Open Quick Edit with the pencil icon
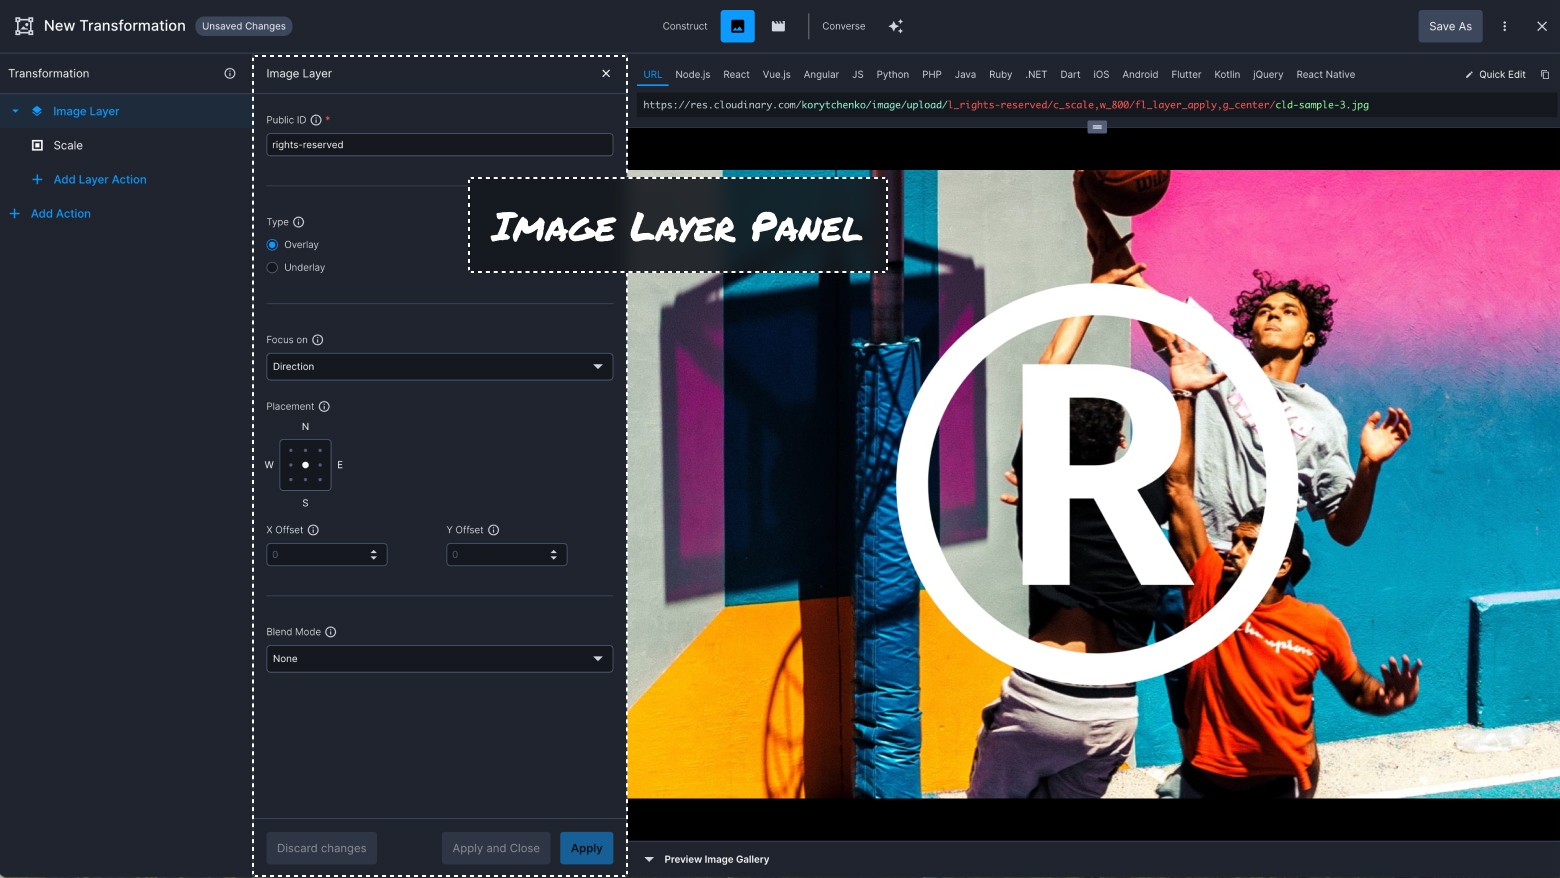Screen dimensions: 1560x878 1495,74
